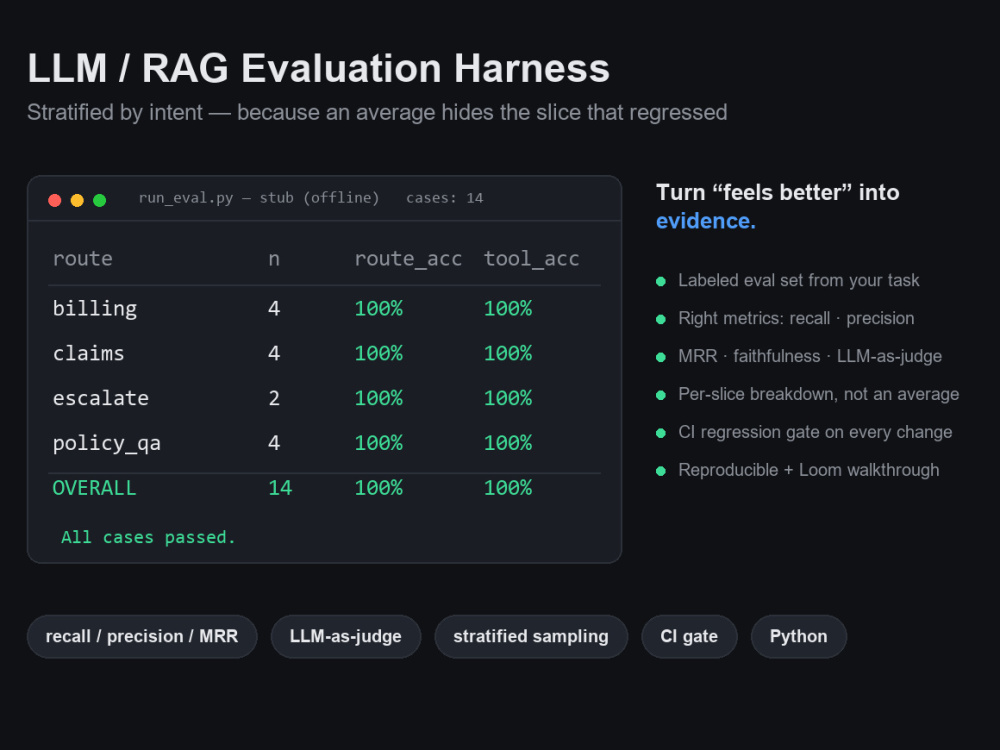The width and height of the screenshot is (1000, 750).
Task: Click the tool_acc column header
Action: point(531,259)
